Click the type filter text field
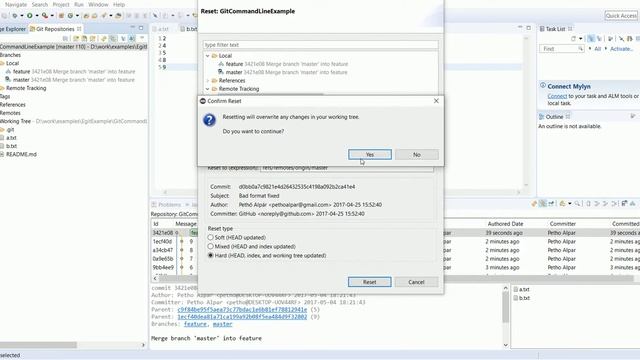The width and height of the screenshot is (640, 360). (320, 44)
